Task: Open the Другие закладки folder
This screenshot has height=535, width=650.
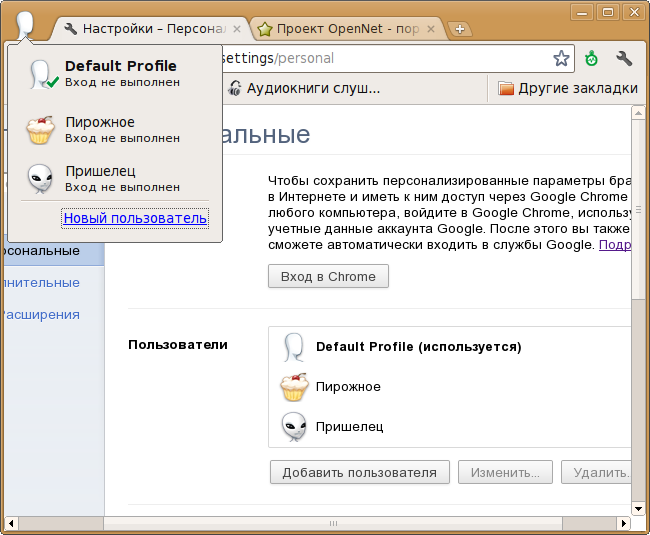Action: (x=567, y=88)
